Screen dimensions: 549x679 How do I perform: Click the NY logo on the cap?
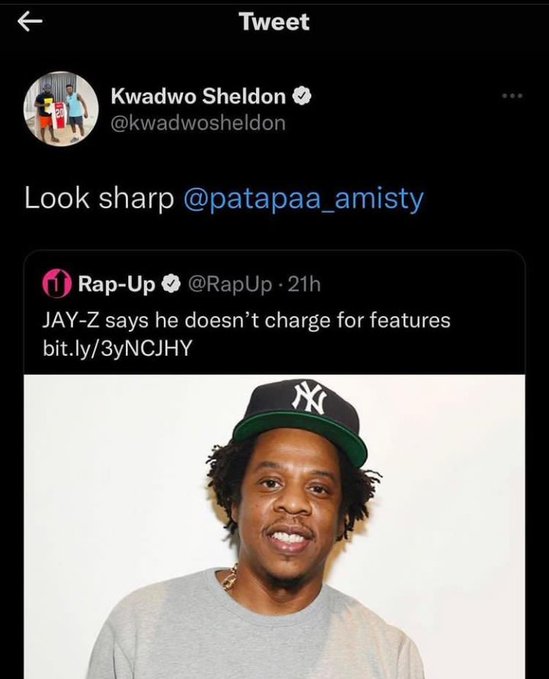click(x=309, y=397)
